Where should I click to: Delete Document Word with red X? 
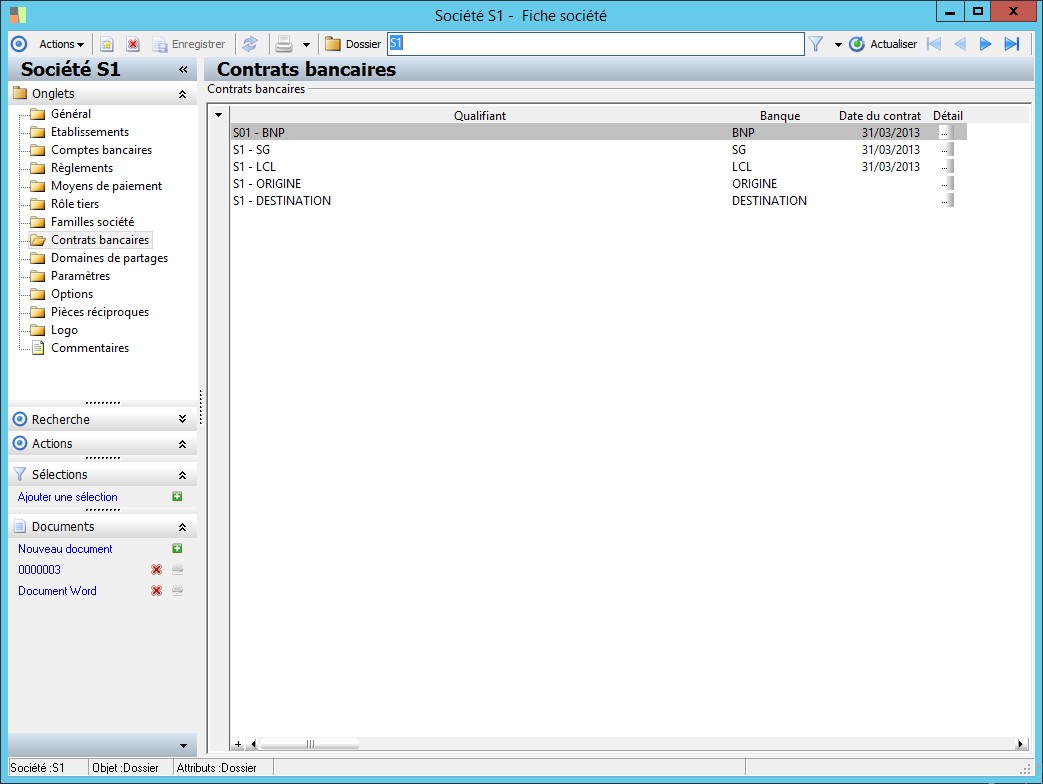tap(156, 590)
